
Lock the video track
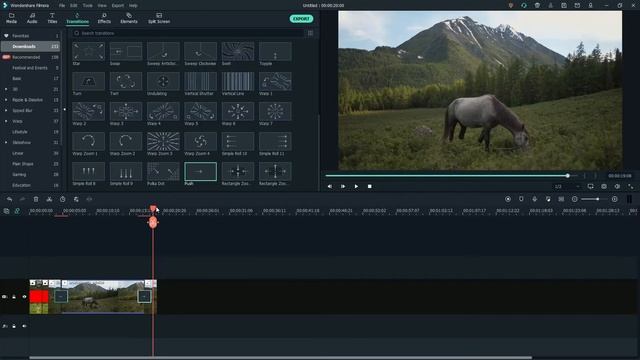pyautogui.click(x=14, y=297)
